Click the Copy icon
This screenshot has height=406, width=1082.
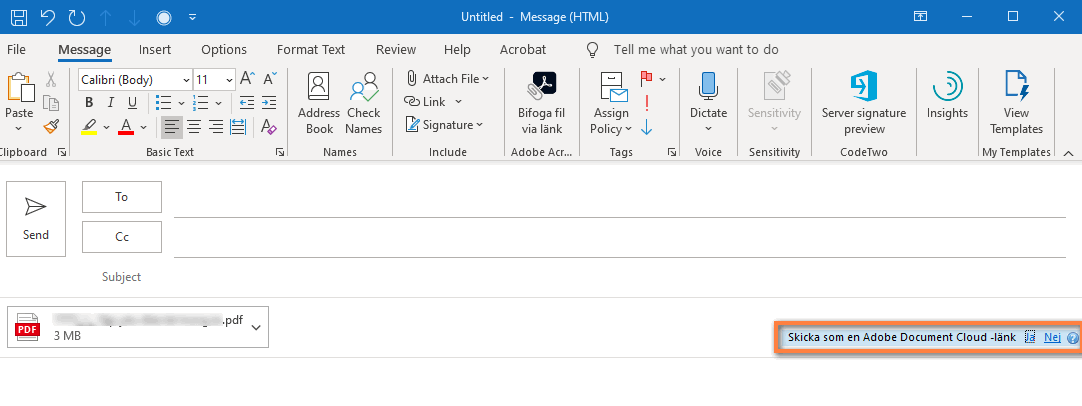(50, 104)
